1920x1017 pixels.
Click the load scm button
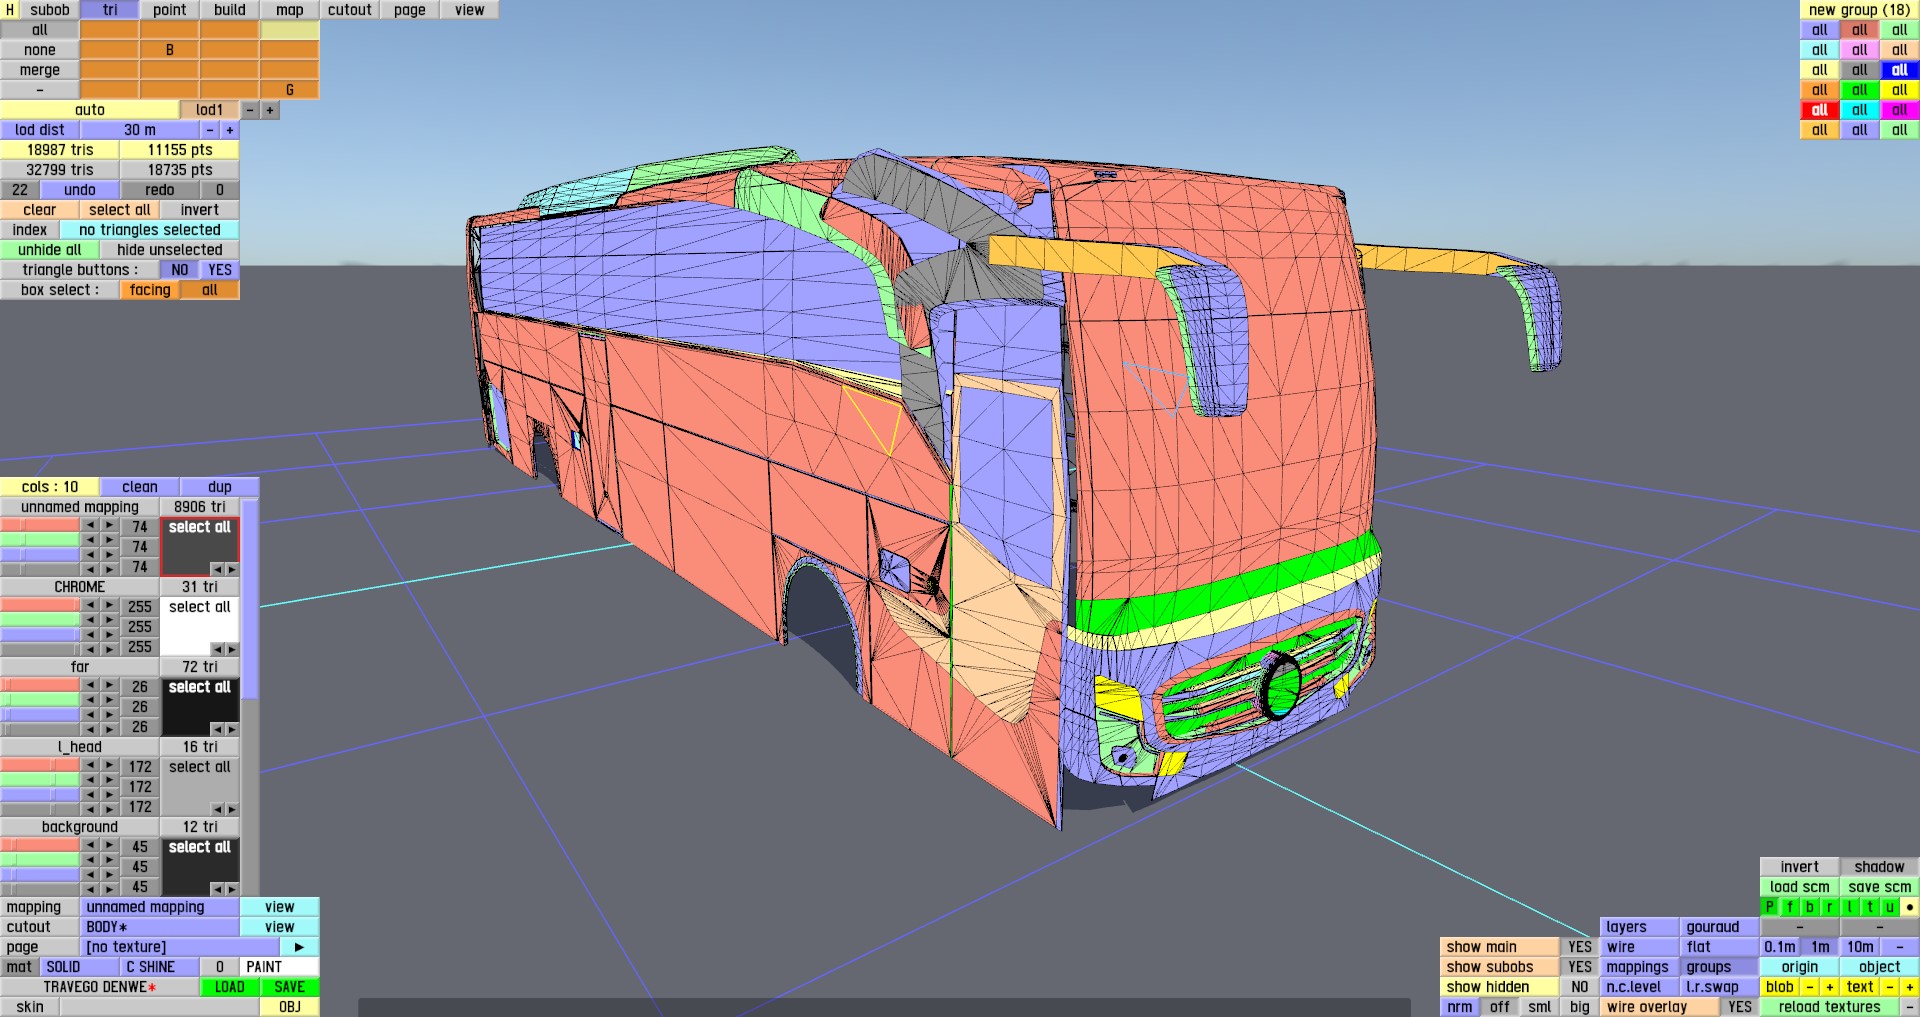click(1800, 887)
